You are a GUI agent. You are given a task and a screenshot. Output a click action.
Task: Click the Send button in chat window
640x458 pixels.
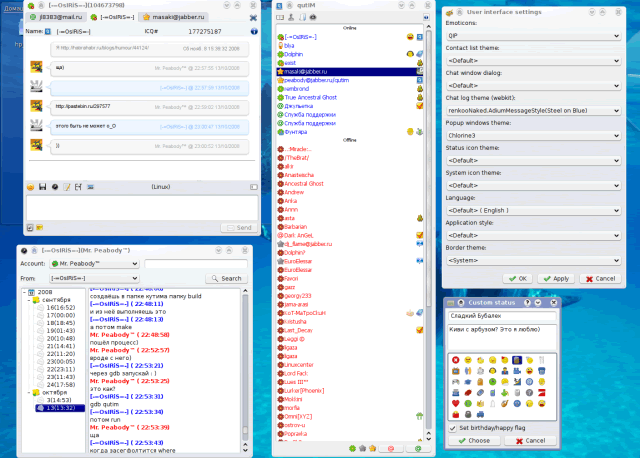coord(239,228)
